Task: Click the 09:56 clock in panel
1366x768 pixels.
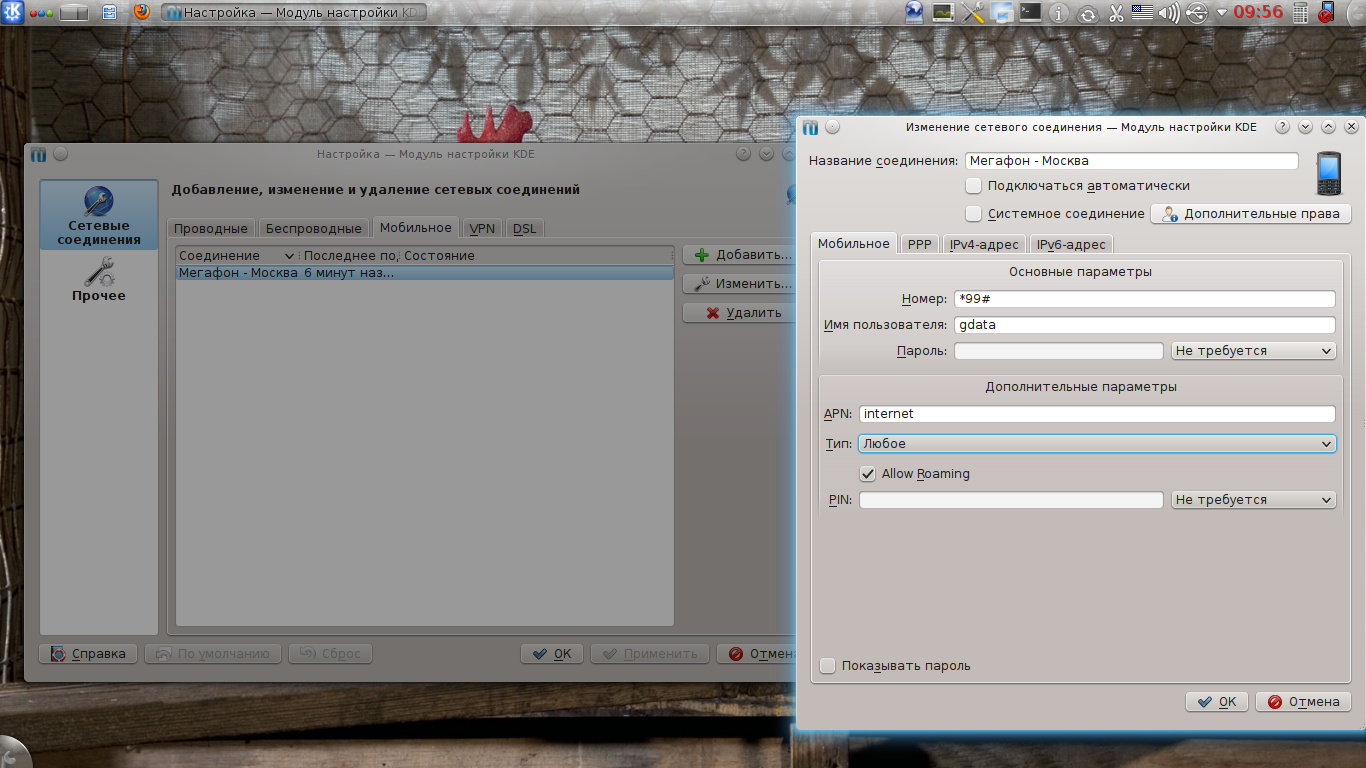Action: click(x=1258, y=13)
